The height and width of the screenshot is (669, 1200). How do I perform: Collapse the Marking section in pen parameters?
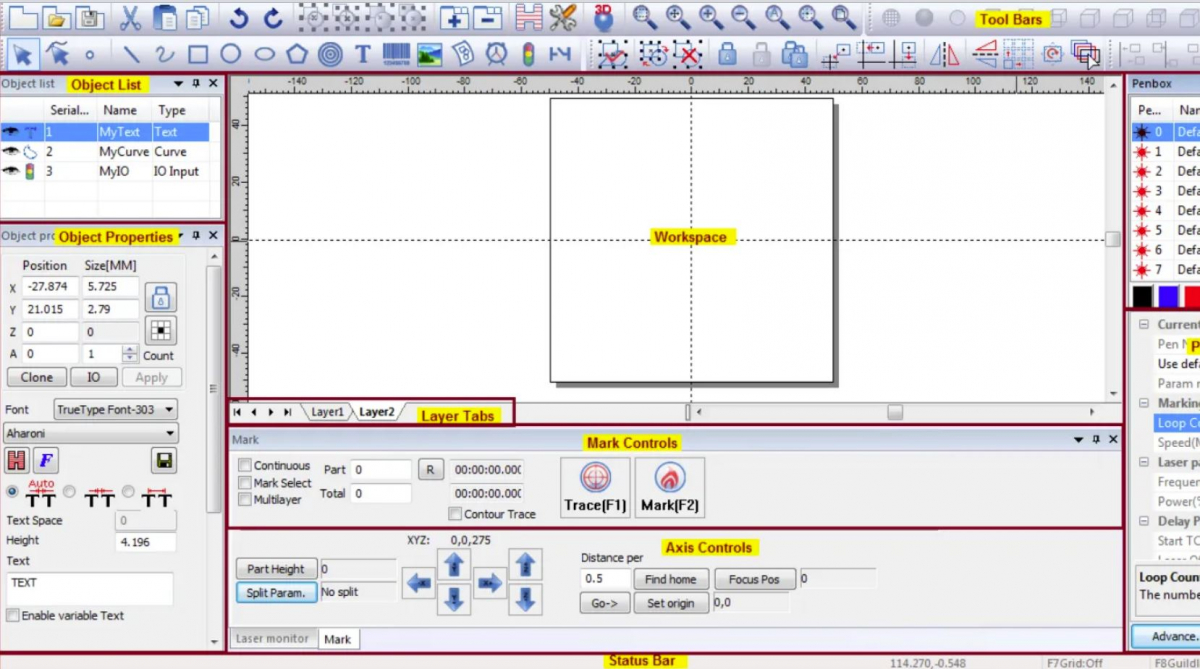click(1144, 403)
